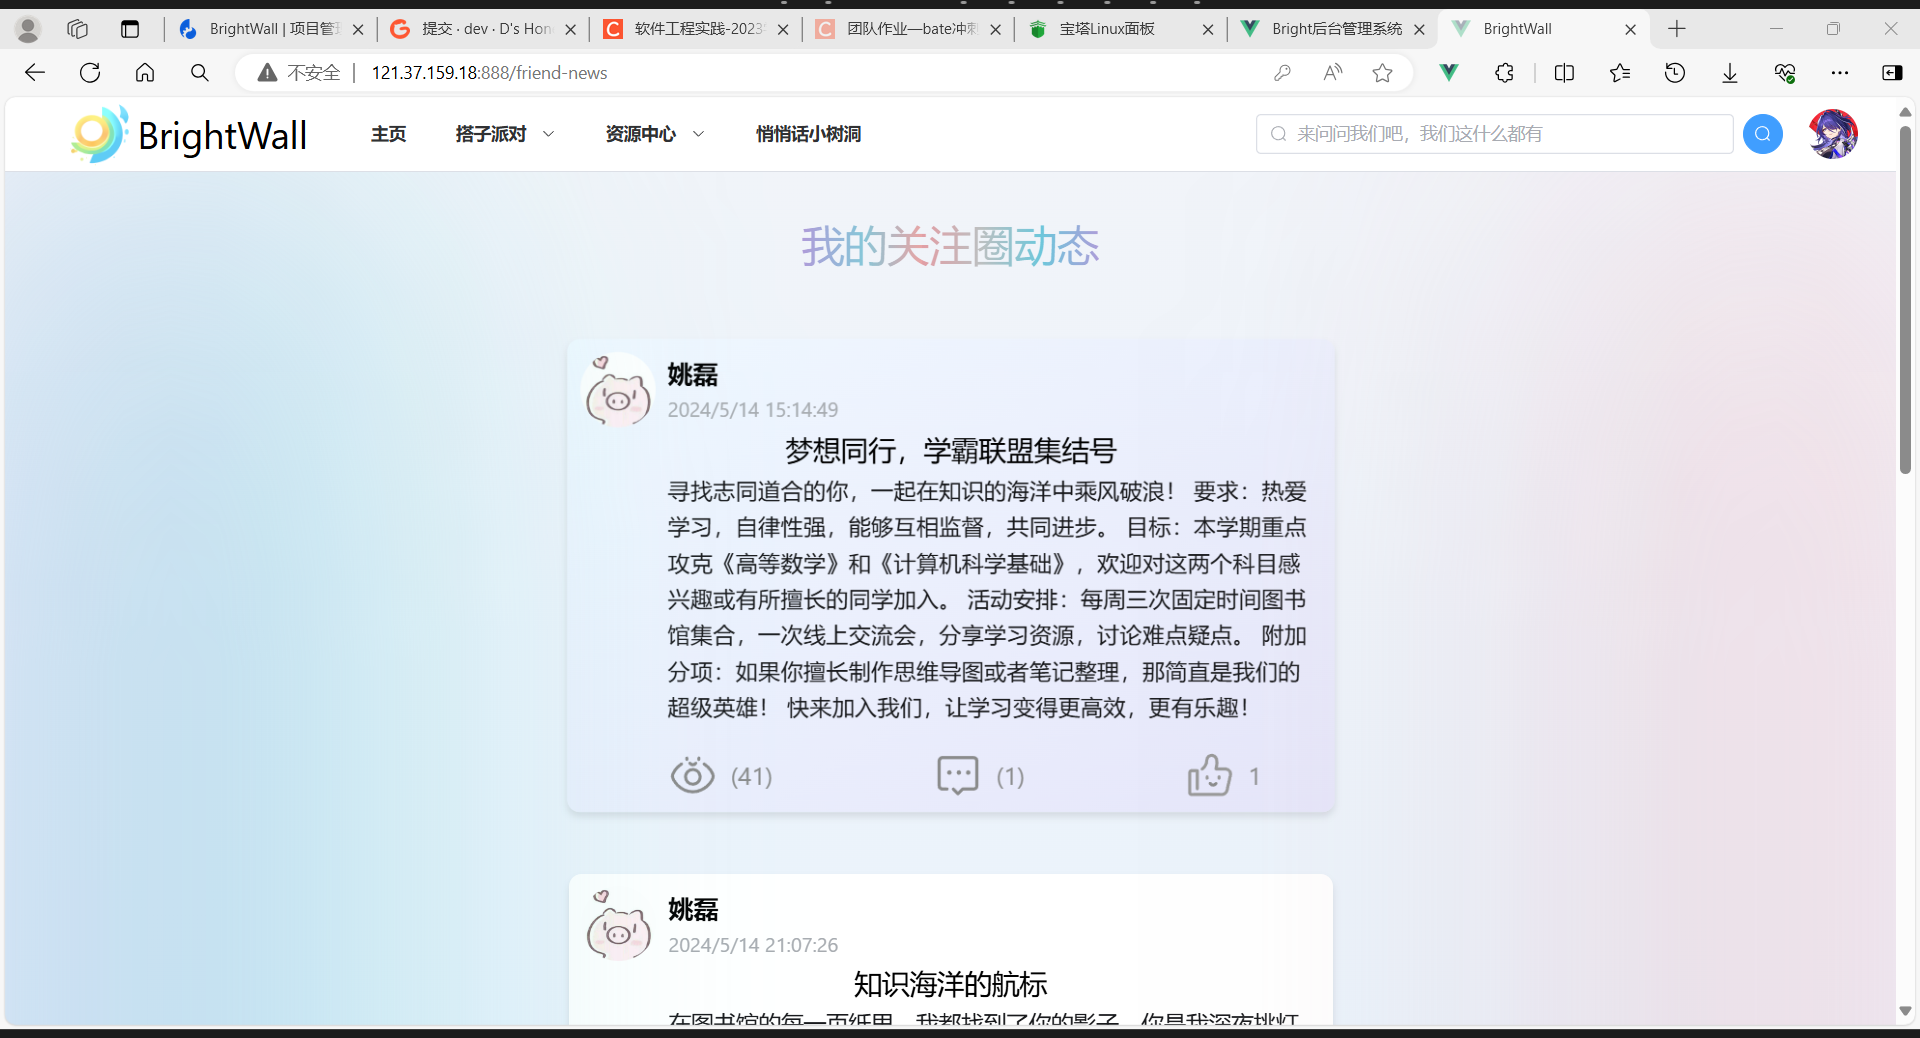This screenshot has height=1038, width=1920.
Task: Open 姚磊's profile on first post
Action: tap(692, 375)
